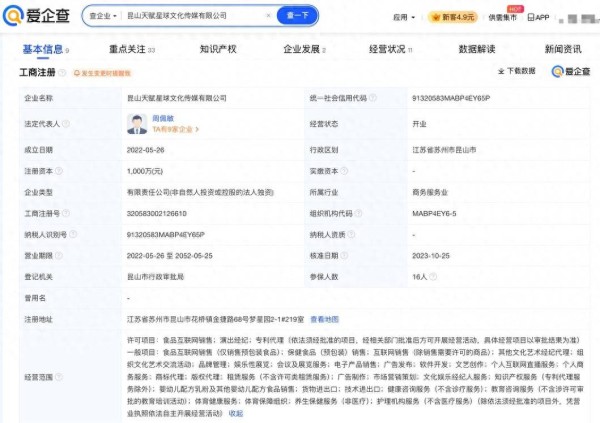Clear the search box with the X icon
The width and height of the screenshot is (600, 423).
(x=268, y=16)
